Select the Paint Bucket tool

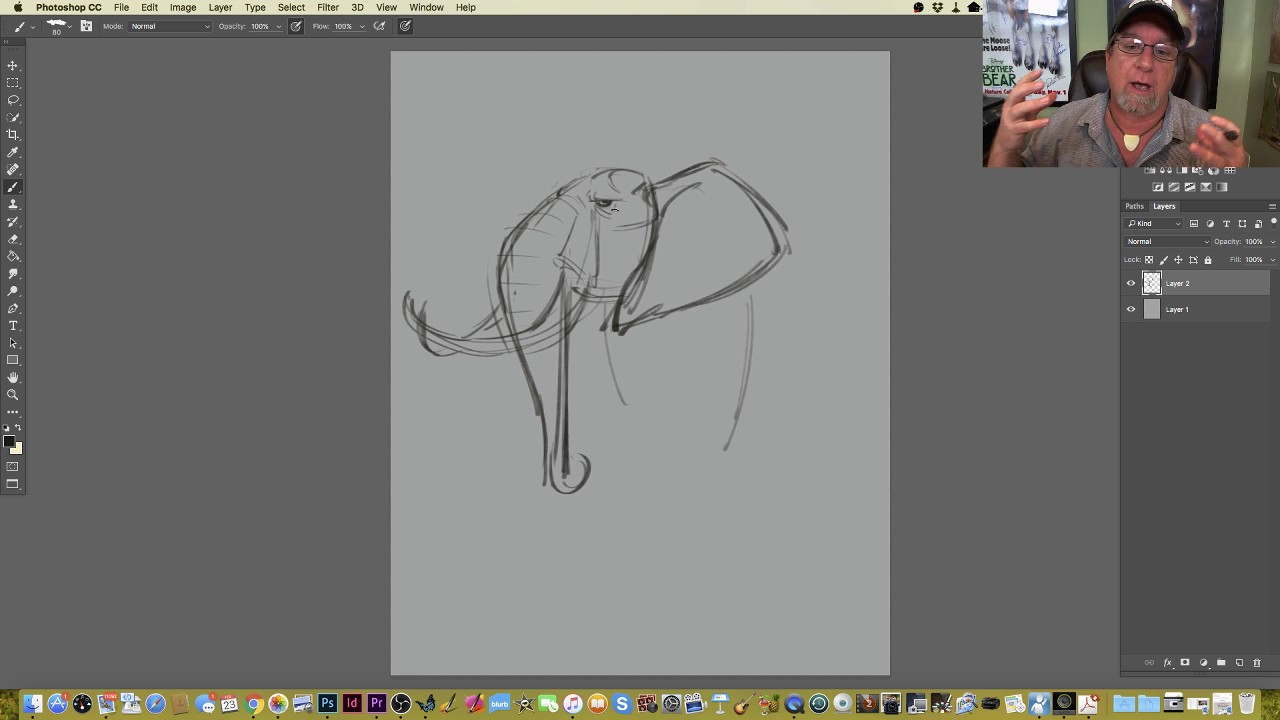coord(13,256)
